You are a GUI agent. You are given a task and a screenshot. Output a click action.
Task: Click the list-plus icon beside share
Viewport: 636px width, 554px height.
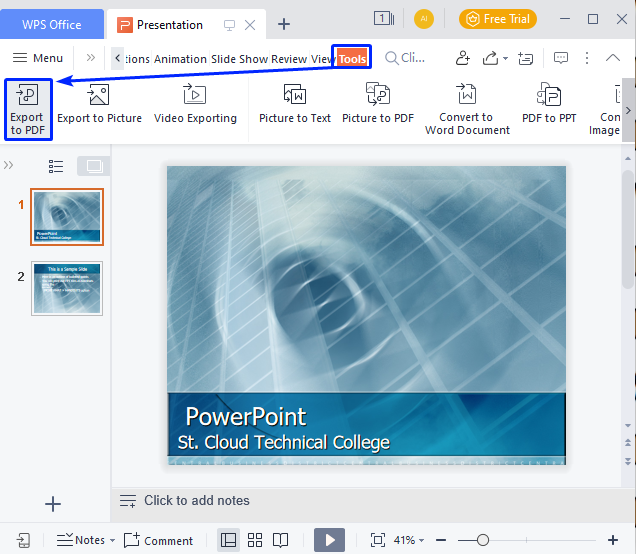[x=525, y=58]
